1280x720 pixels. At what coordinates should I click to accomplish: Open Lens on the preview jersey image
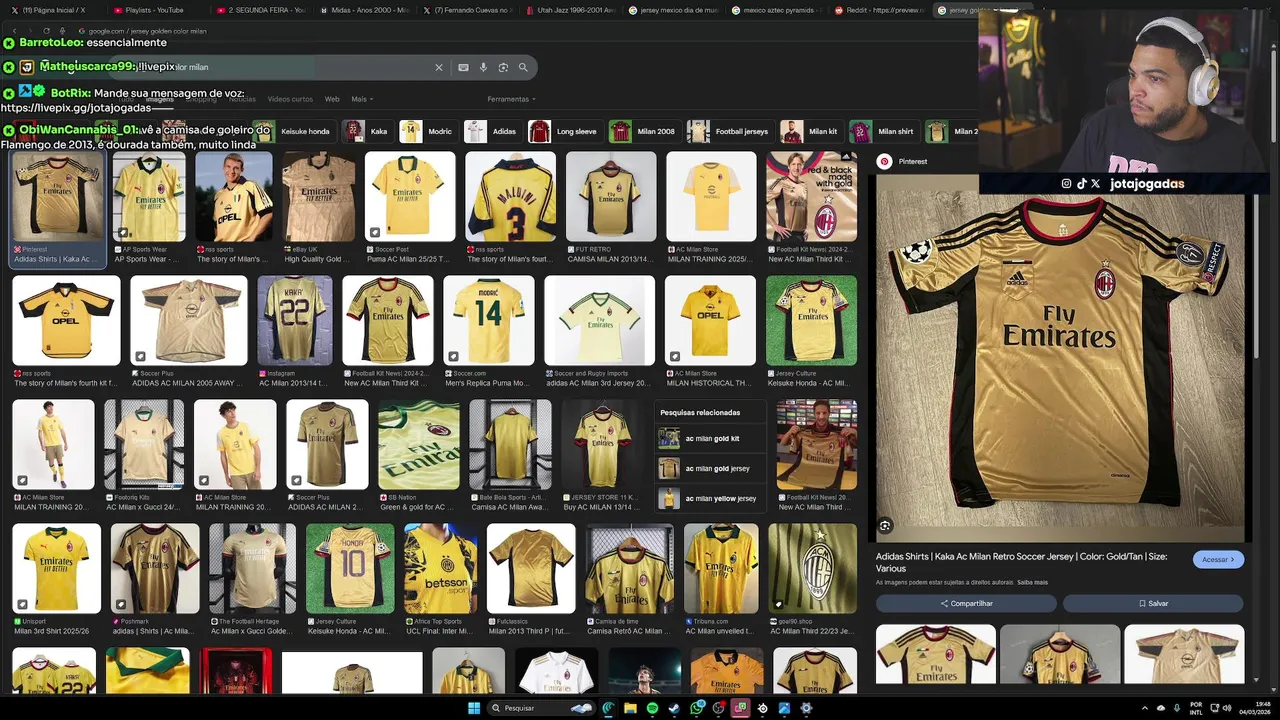click(885, 526)
